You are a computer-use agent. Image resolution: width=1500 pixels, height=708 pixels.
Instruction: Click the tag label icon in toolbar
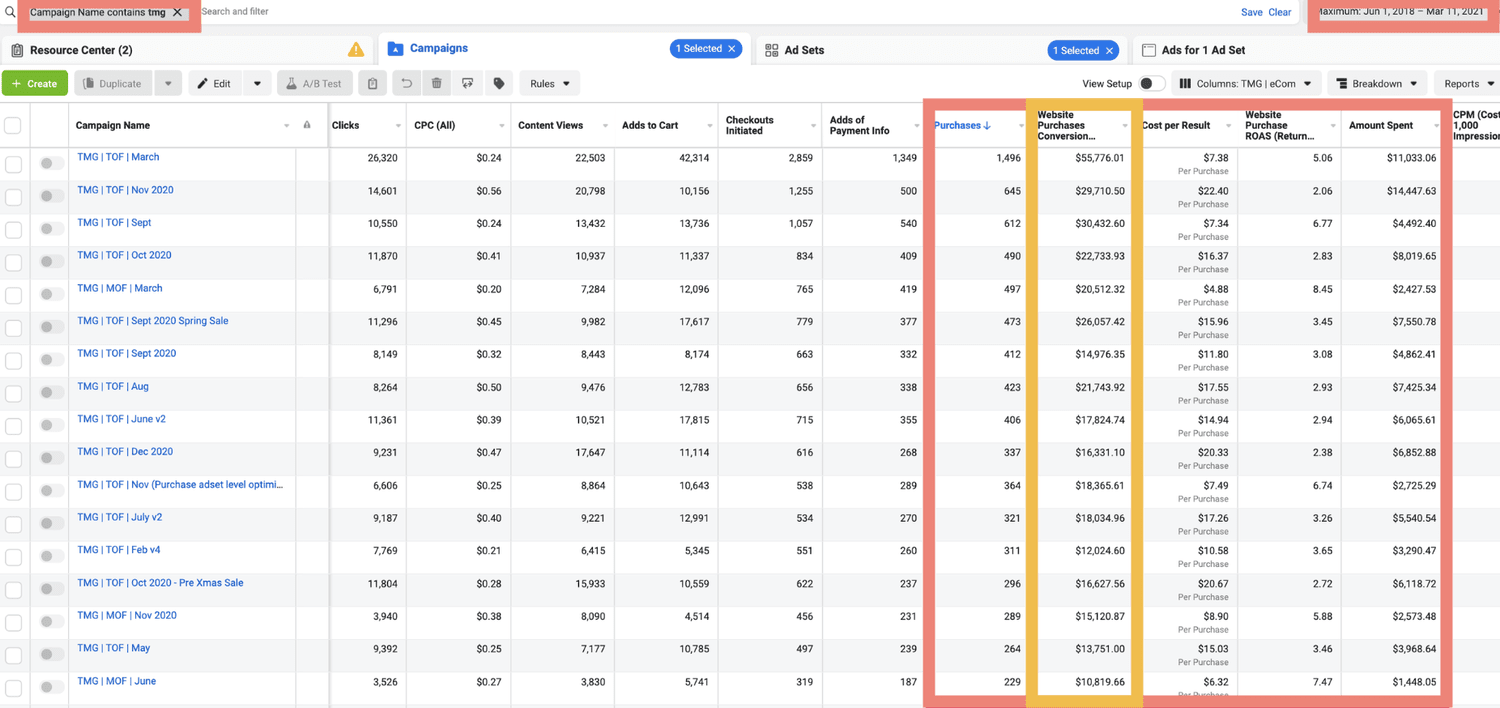coord(499,84)
